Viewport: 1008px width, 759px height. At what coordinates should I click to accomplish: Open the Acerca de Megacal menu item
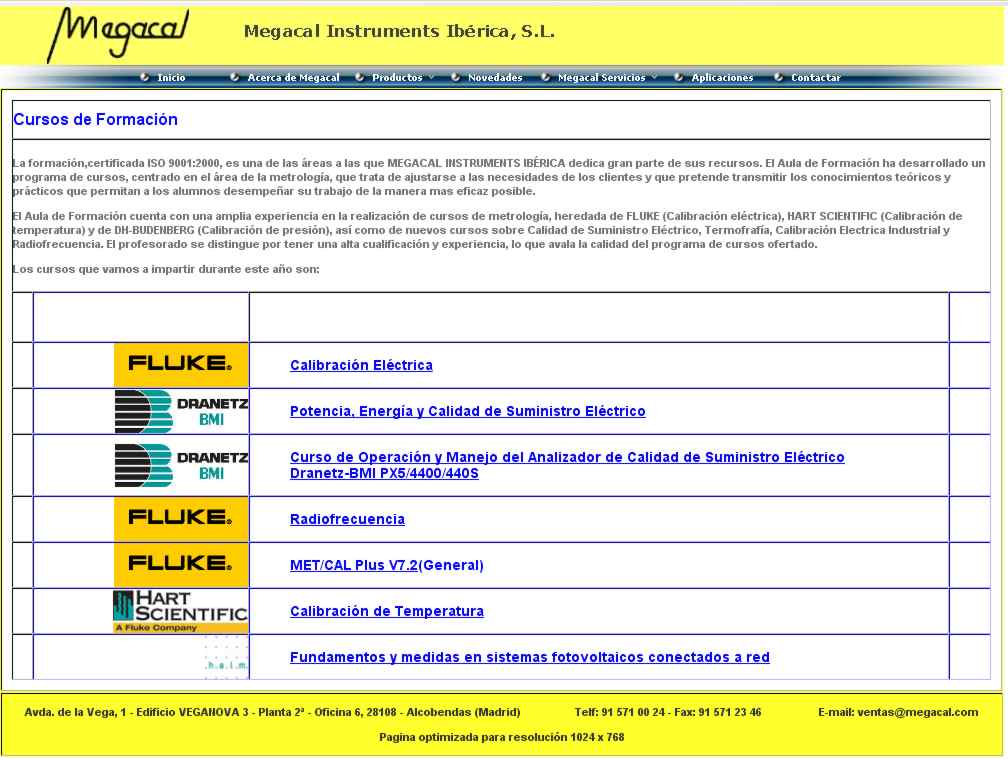[293, 78]
